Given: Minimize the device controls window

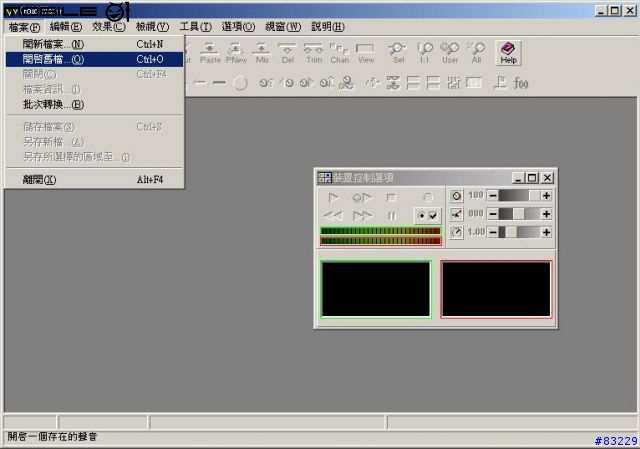Looking at the screenshot, I should click(x=518, y=178).
